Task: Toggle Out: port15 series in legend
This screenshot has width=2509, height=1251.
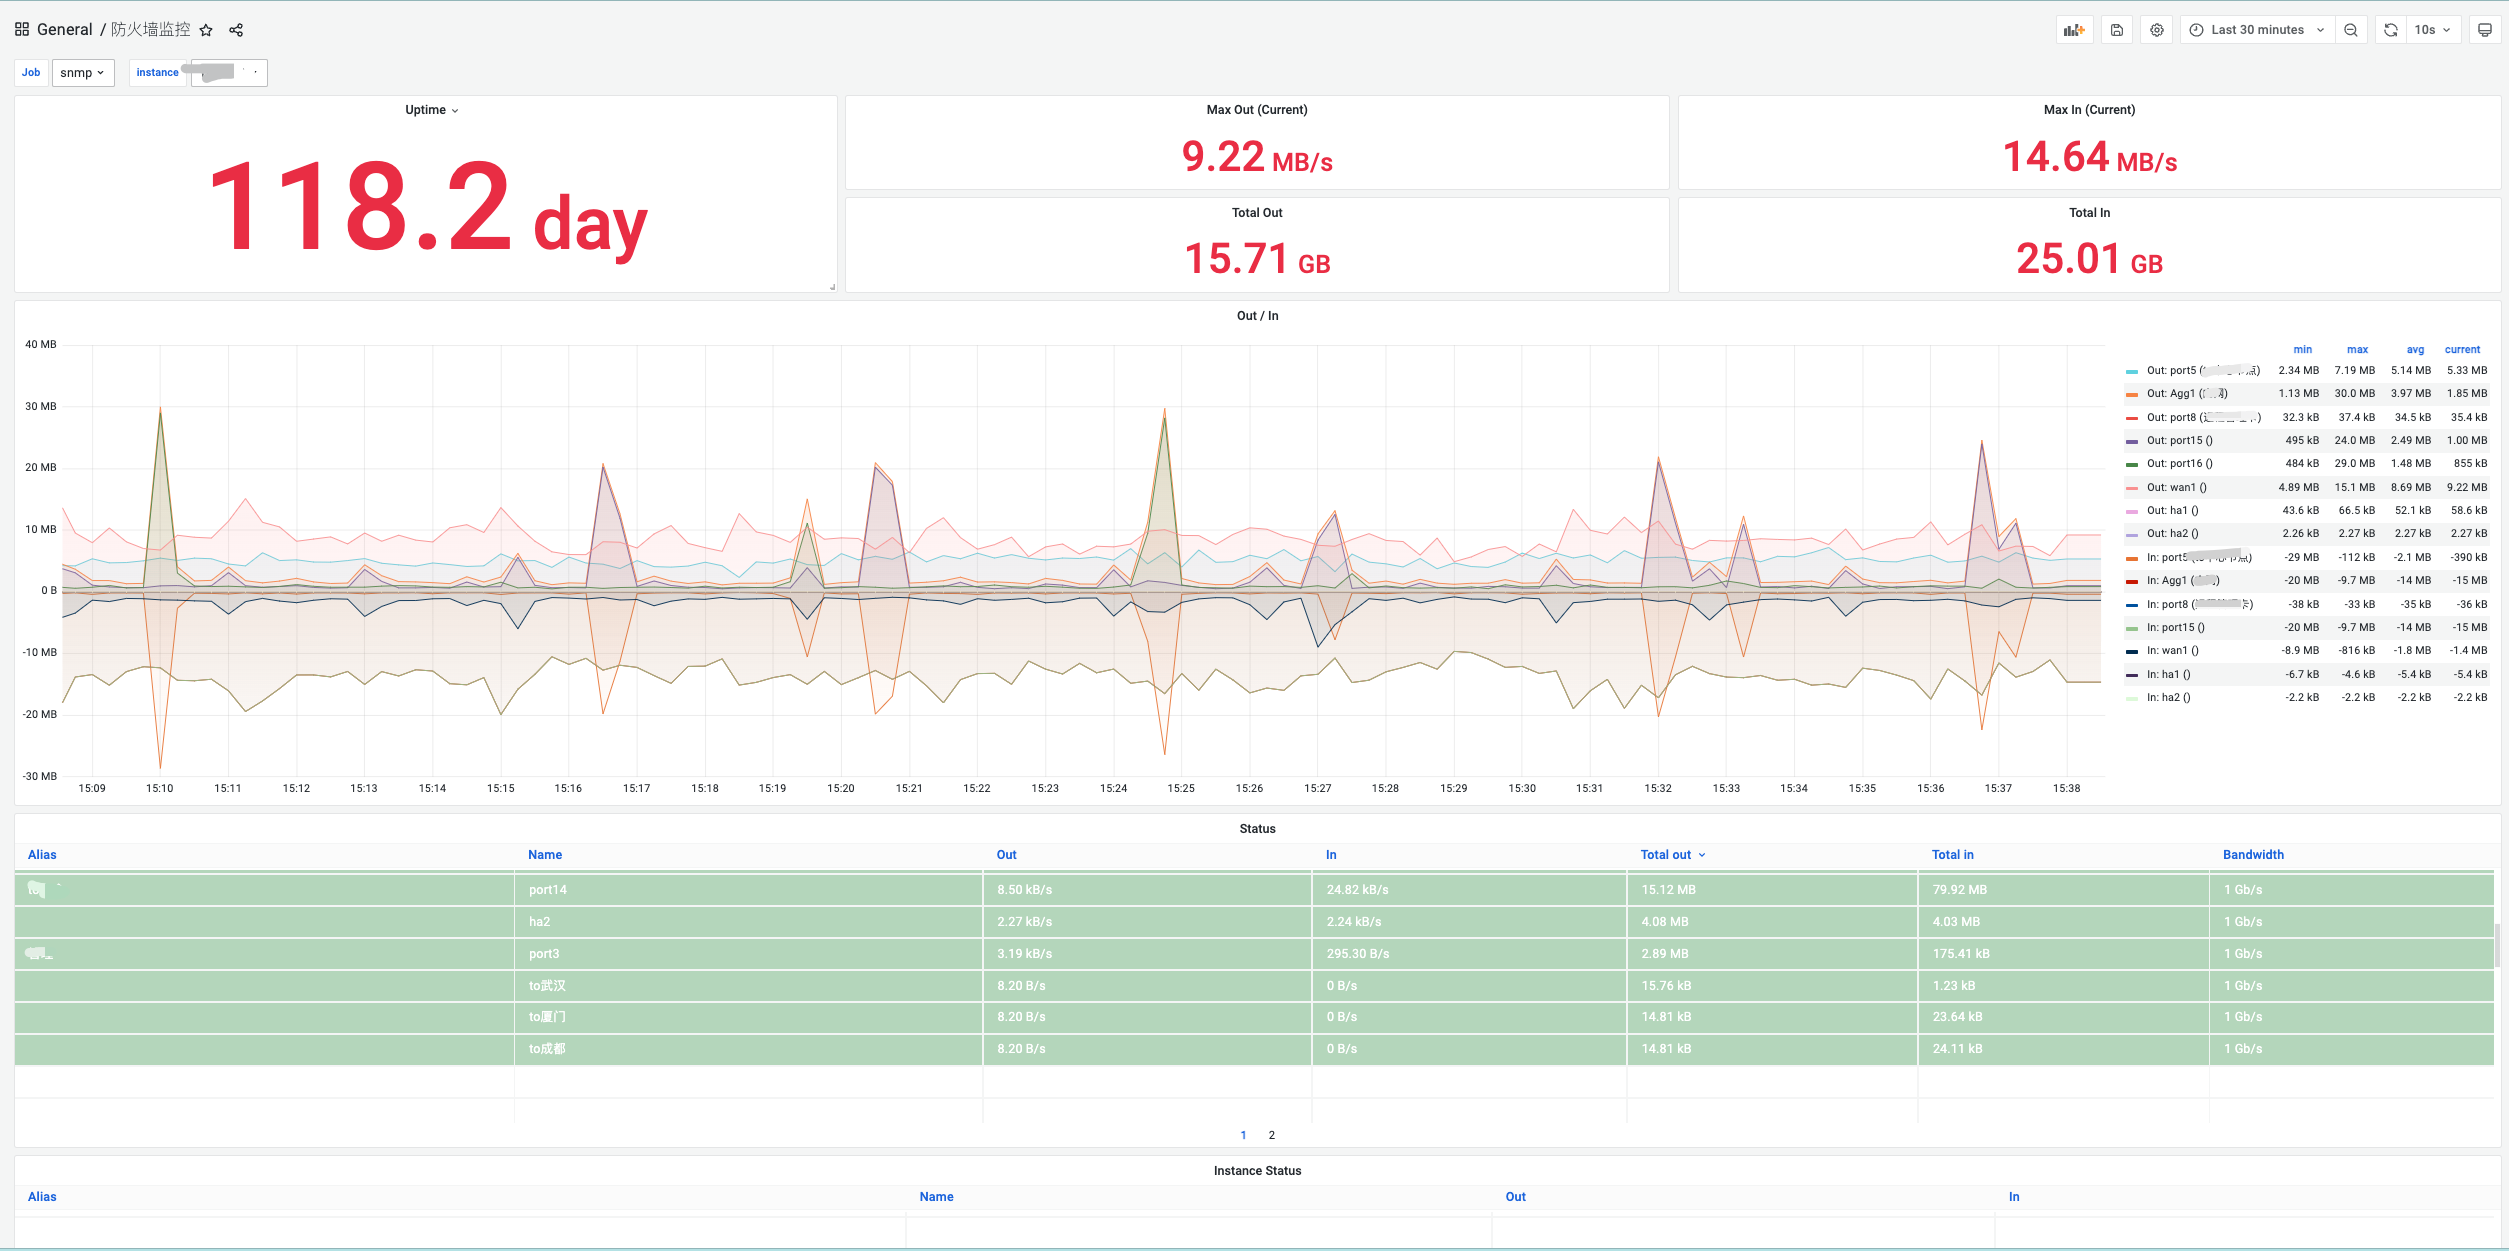Action: [x=2179, y=441]
